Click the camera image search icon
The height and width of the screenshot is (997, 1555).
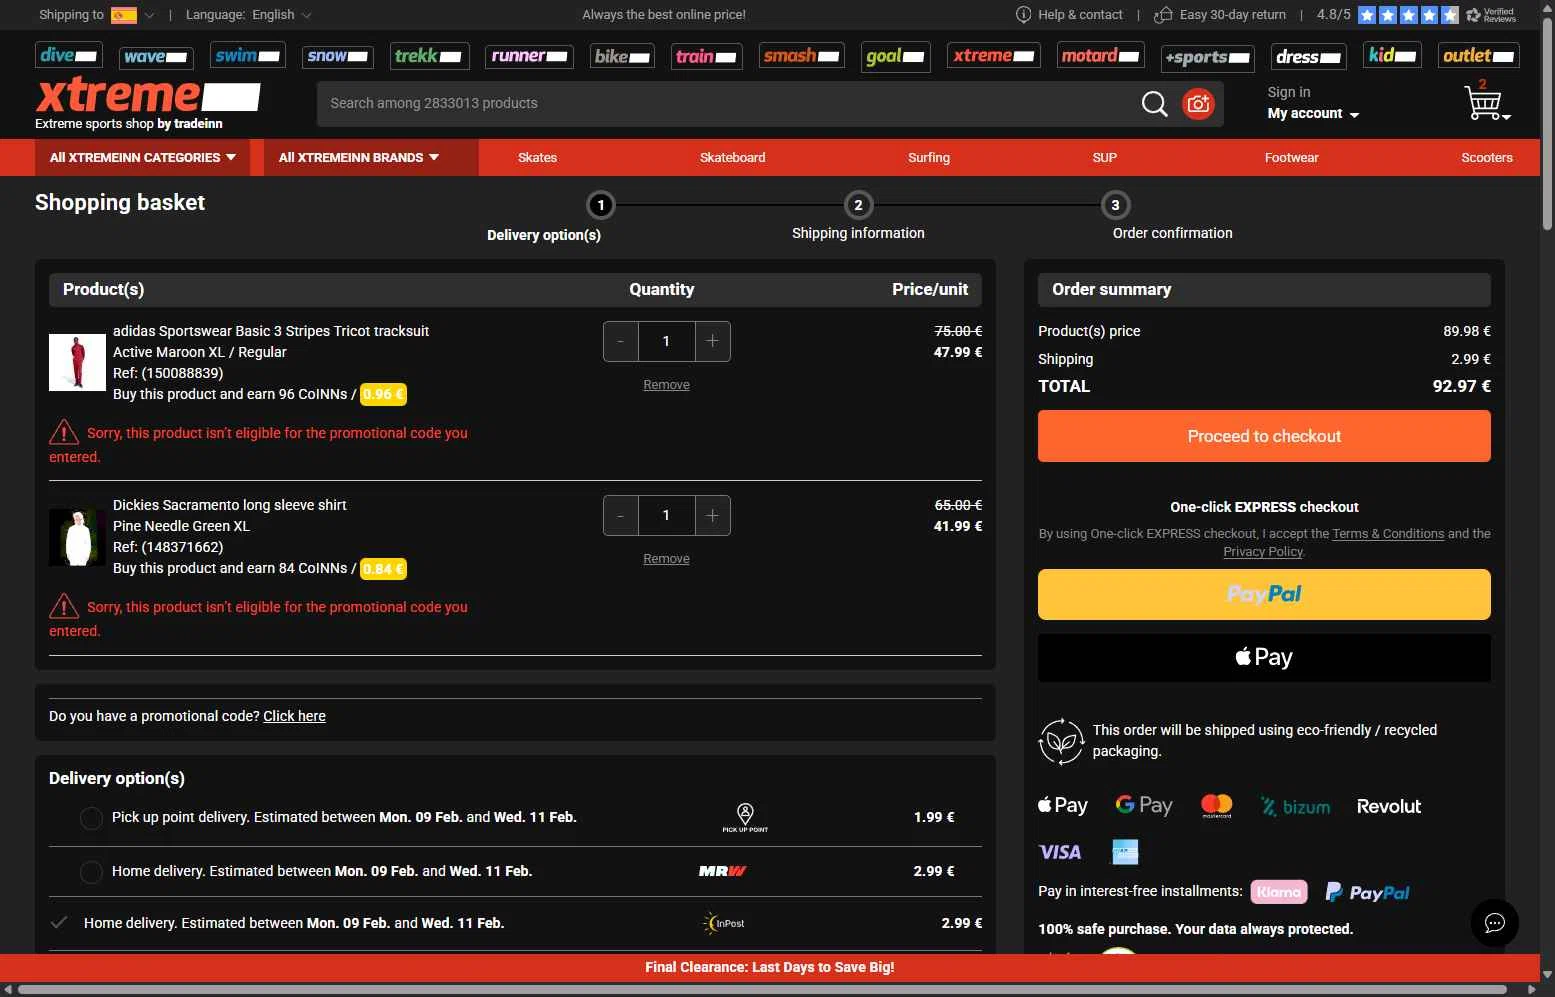(1198, 103)
